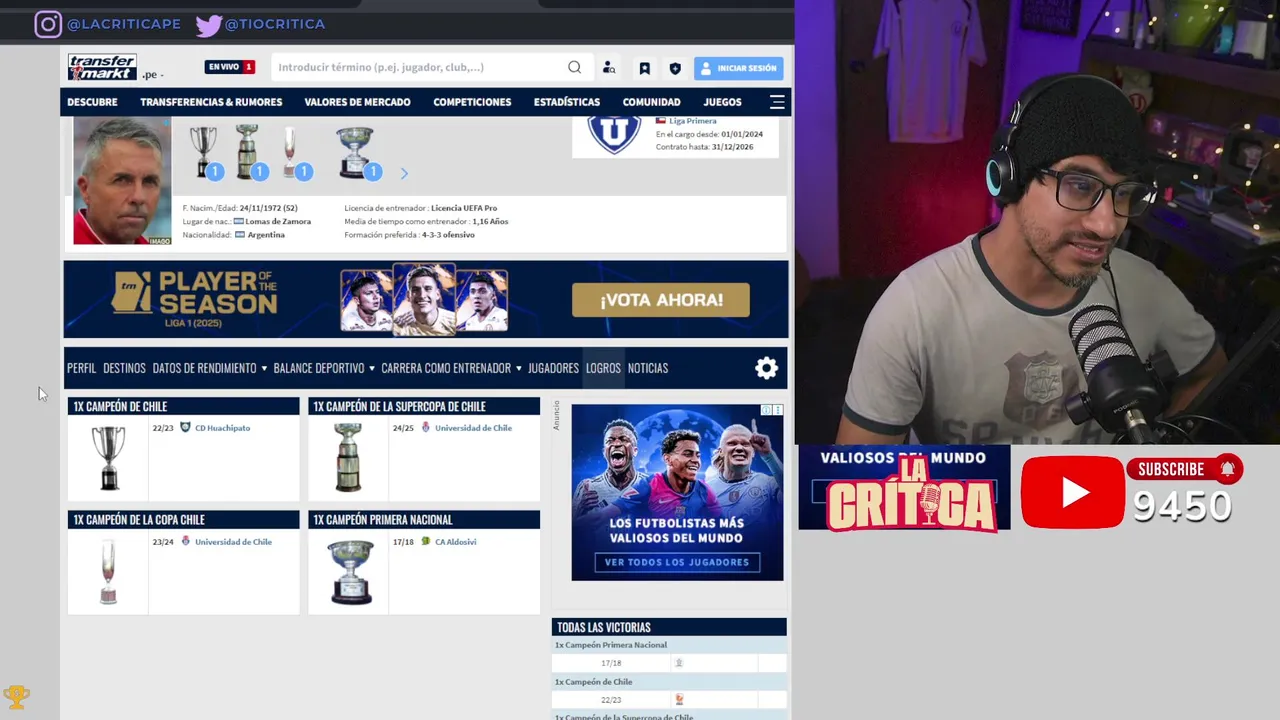Click the Campeón de Chile trophy image
The width and height of the screenshot is (1280, 720).
(x=108, y=458)
